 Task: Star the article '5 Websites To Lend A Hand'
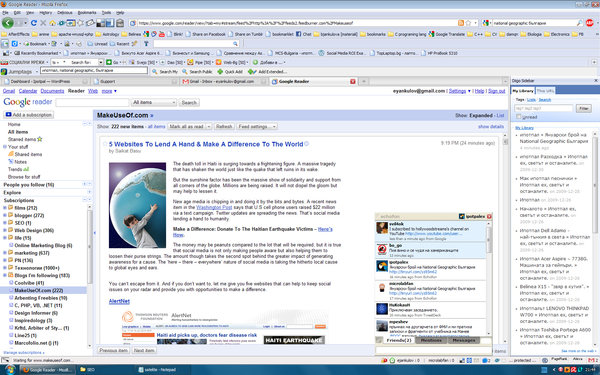click(105, 144)
